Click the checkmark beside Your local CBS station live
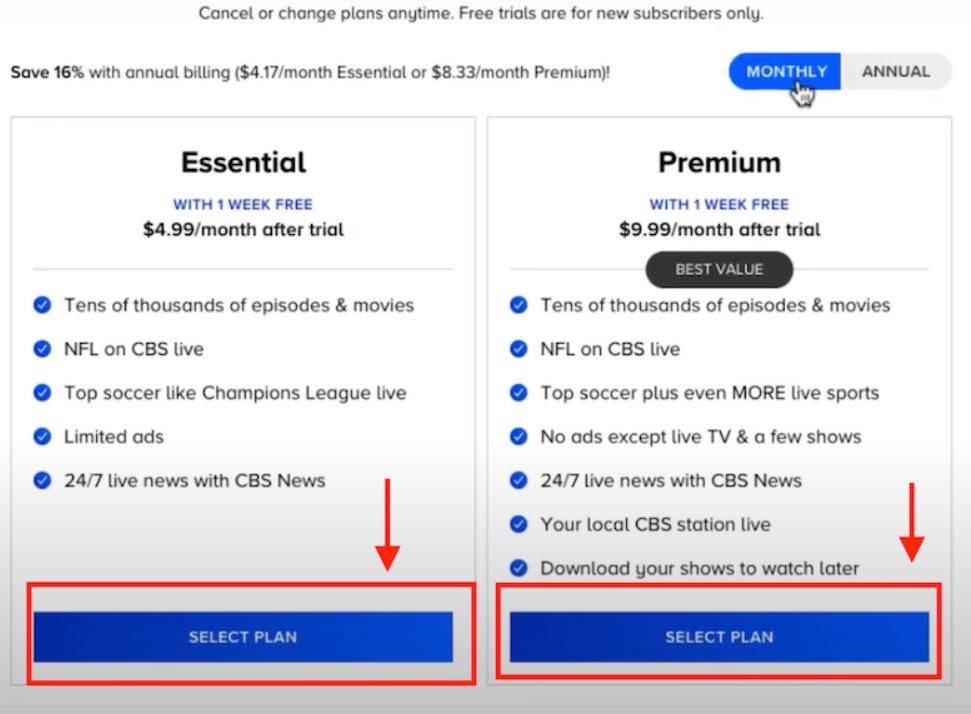Screen dimensions: 971x714 [x=519, y=524]
